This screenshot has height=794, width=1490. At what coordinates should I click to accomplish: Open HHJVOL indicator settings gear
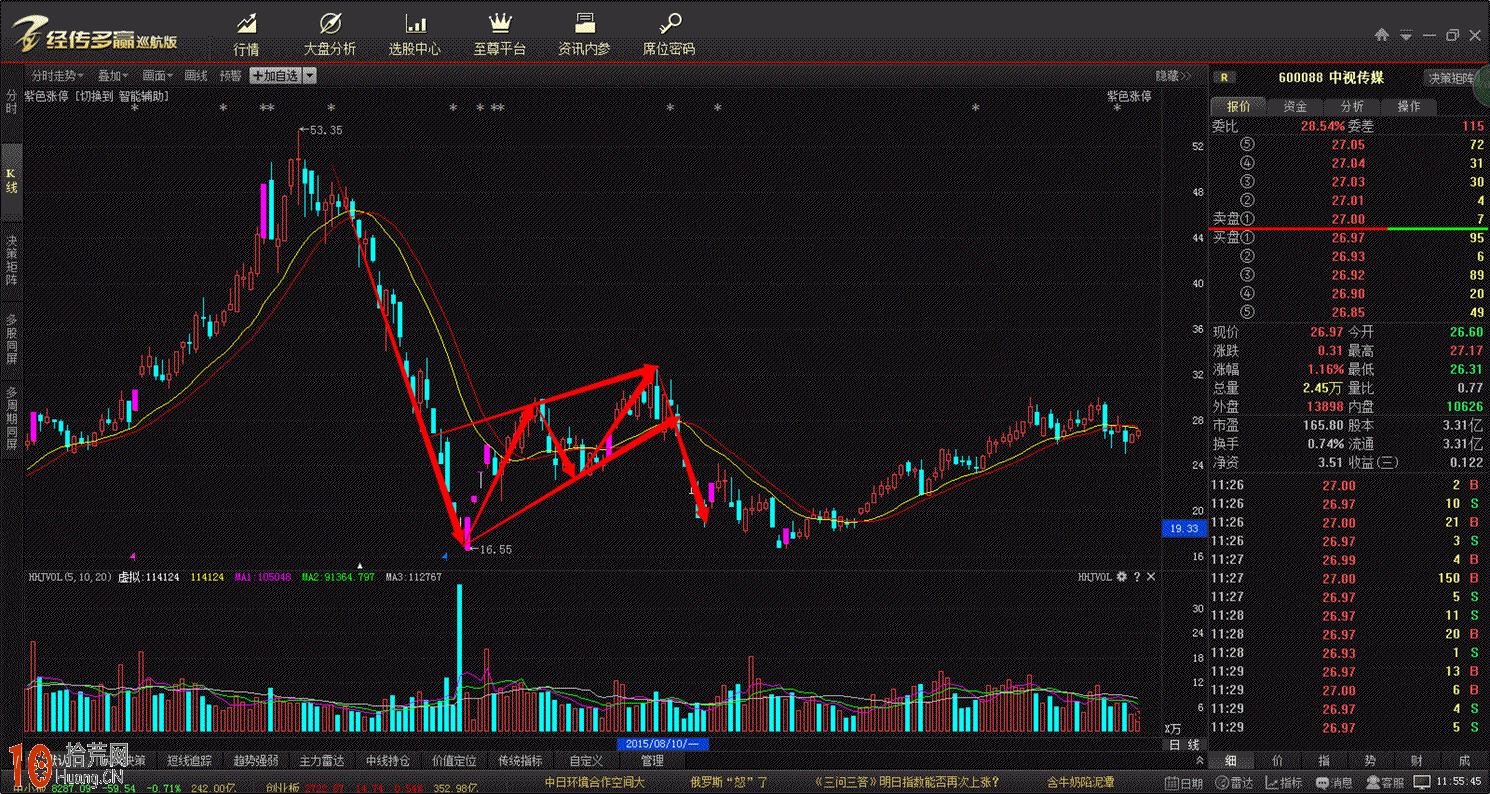[1122, 577]
